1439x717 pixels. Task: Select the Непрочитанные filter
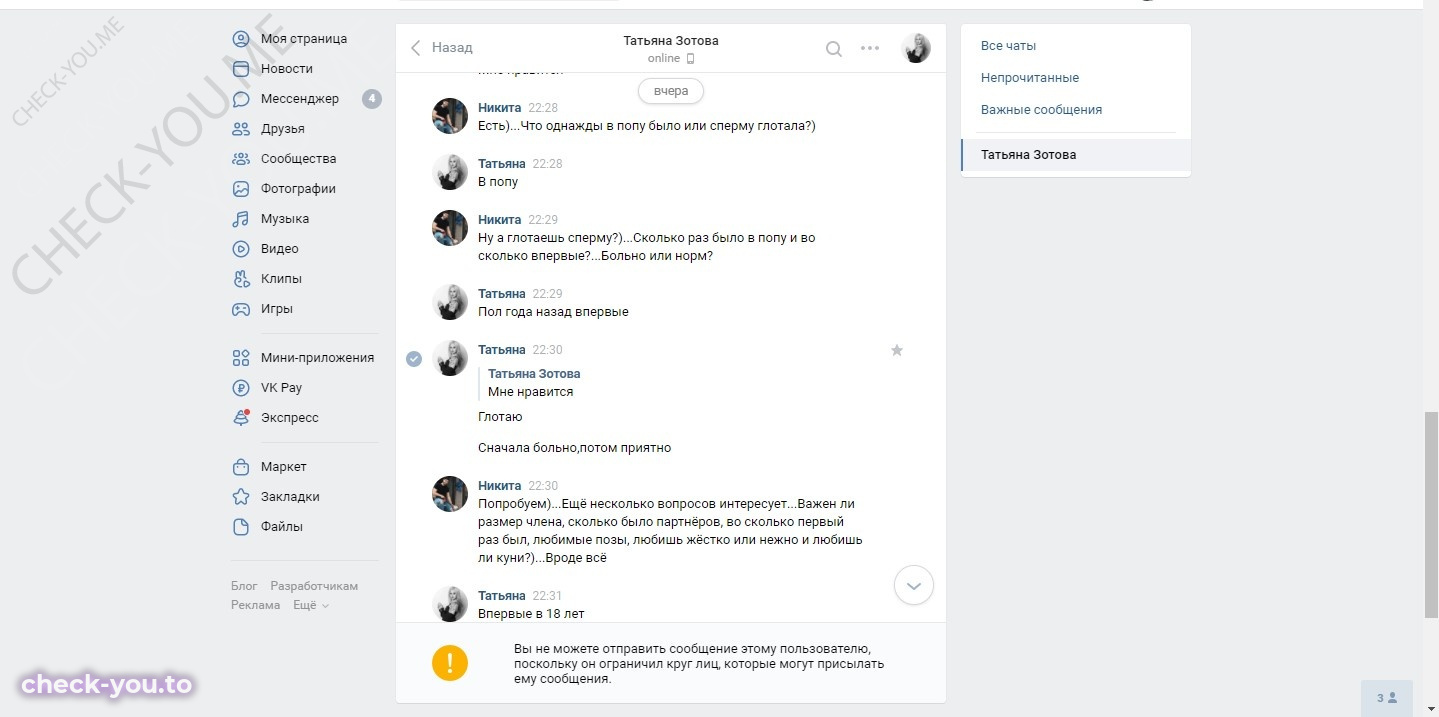1030,78
